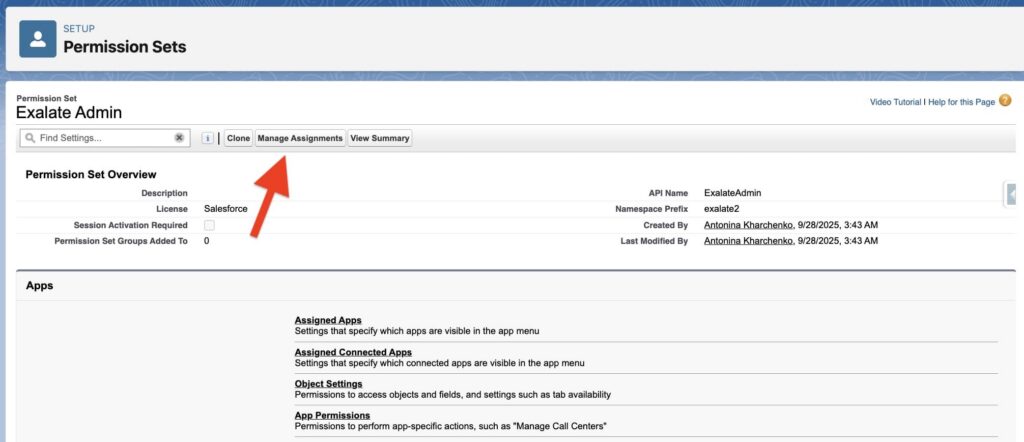Open the Video Tutorial link

894,102
